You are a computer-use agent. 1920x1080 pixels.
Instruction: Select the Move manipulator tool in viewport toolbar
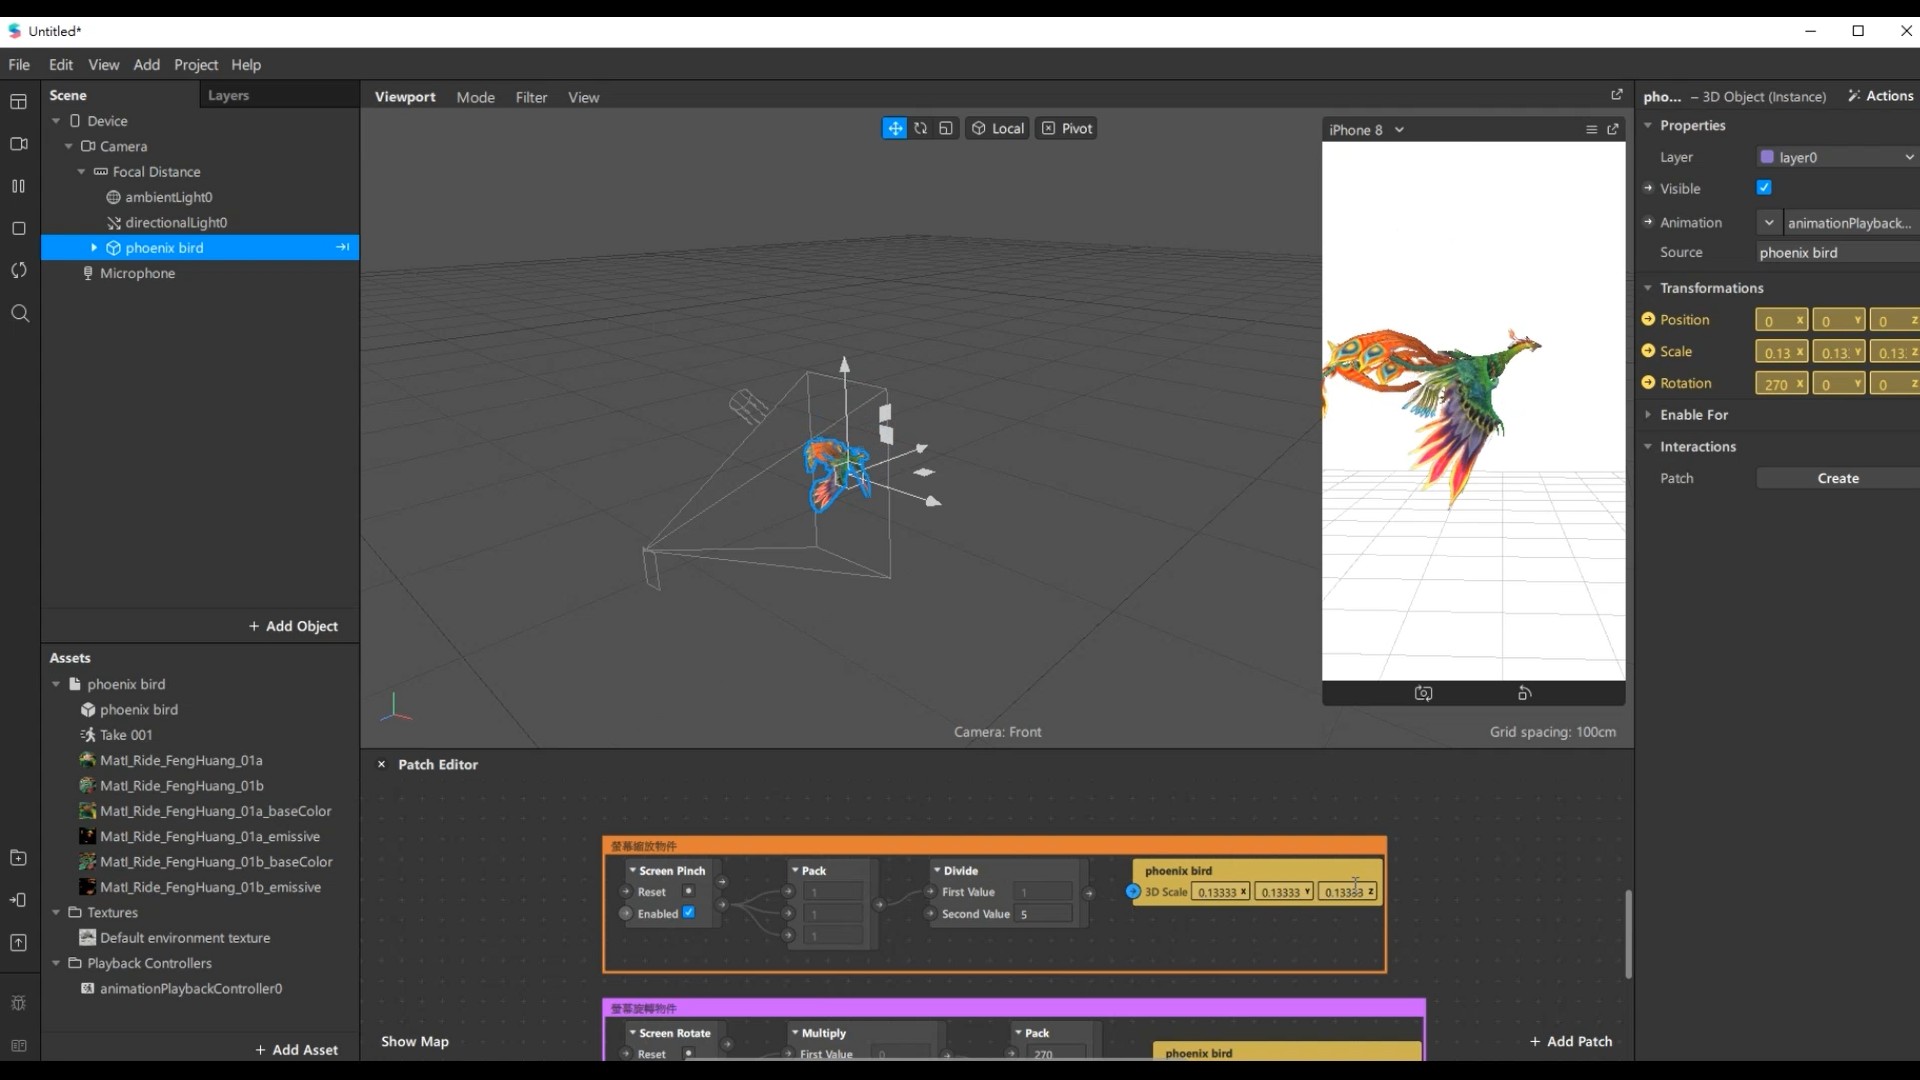tap(894, 128)
